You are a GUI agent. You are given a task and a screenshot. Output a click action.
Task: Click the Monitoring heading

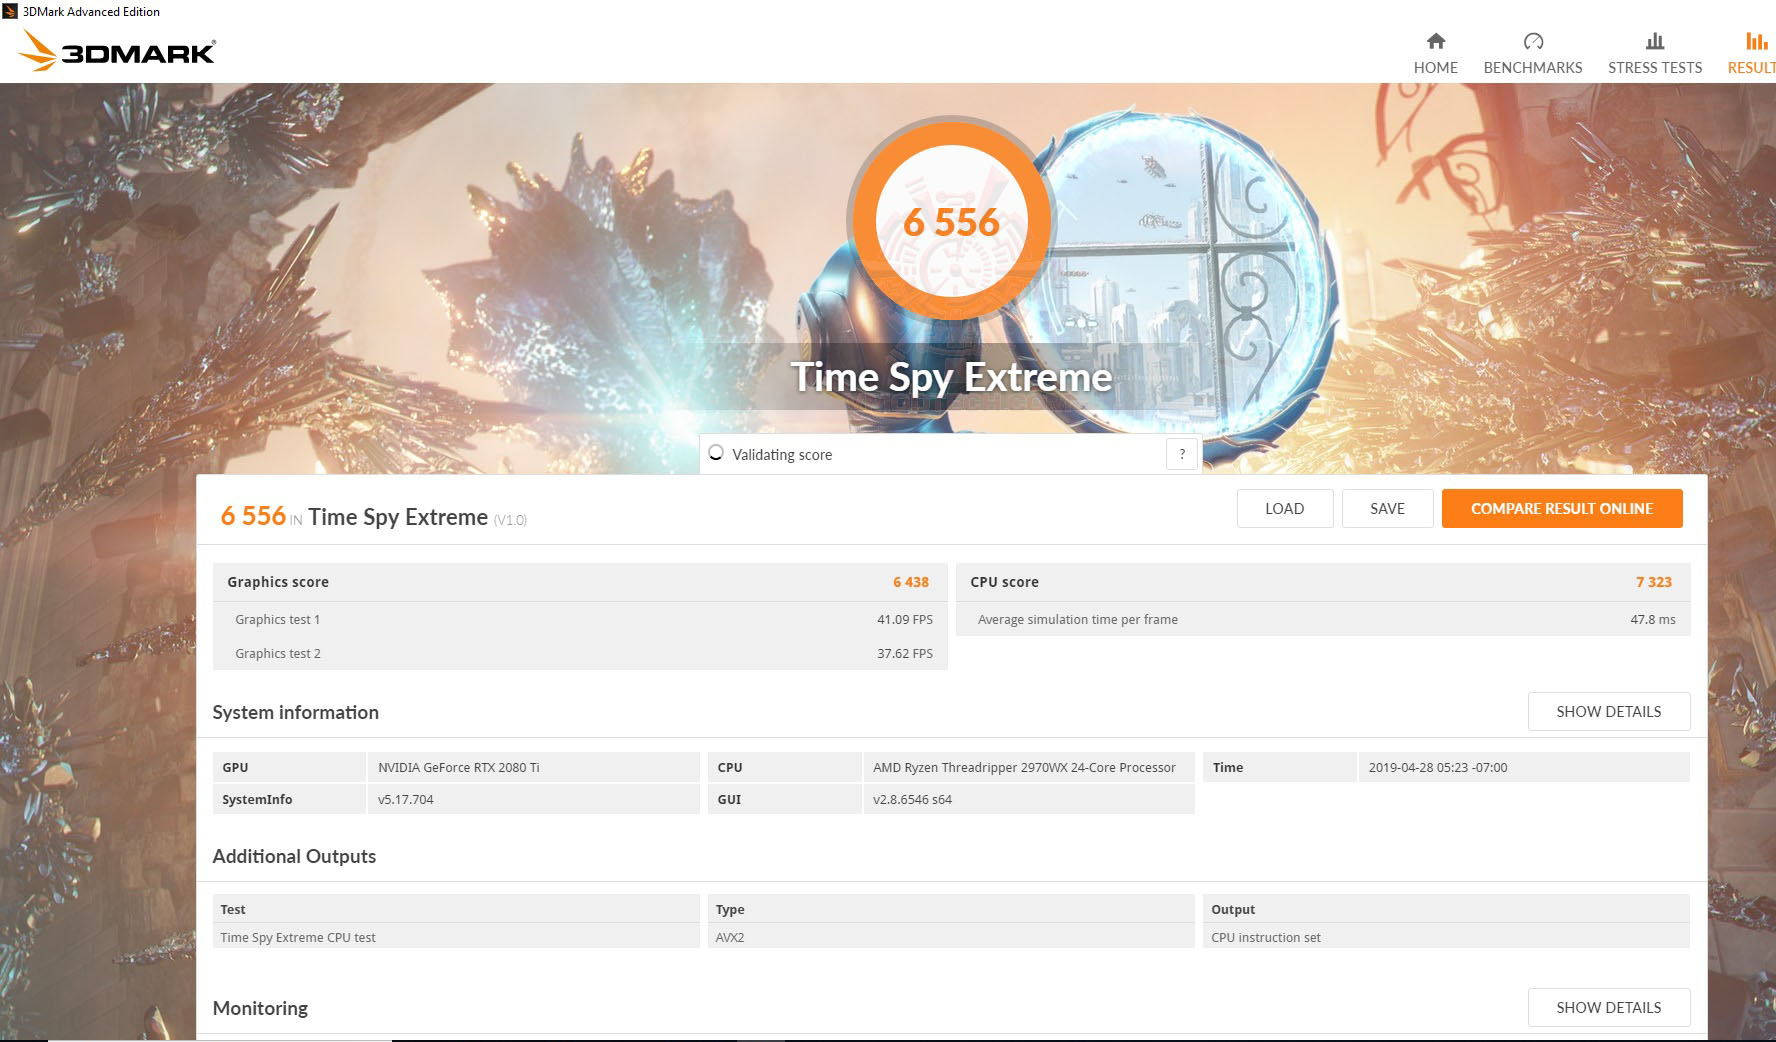point(260,1008)
